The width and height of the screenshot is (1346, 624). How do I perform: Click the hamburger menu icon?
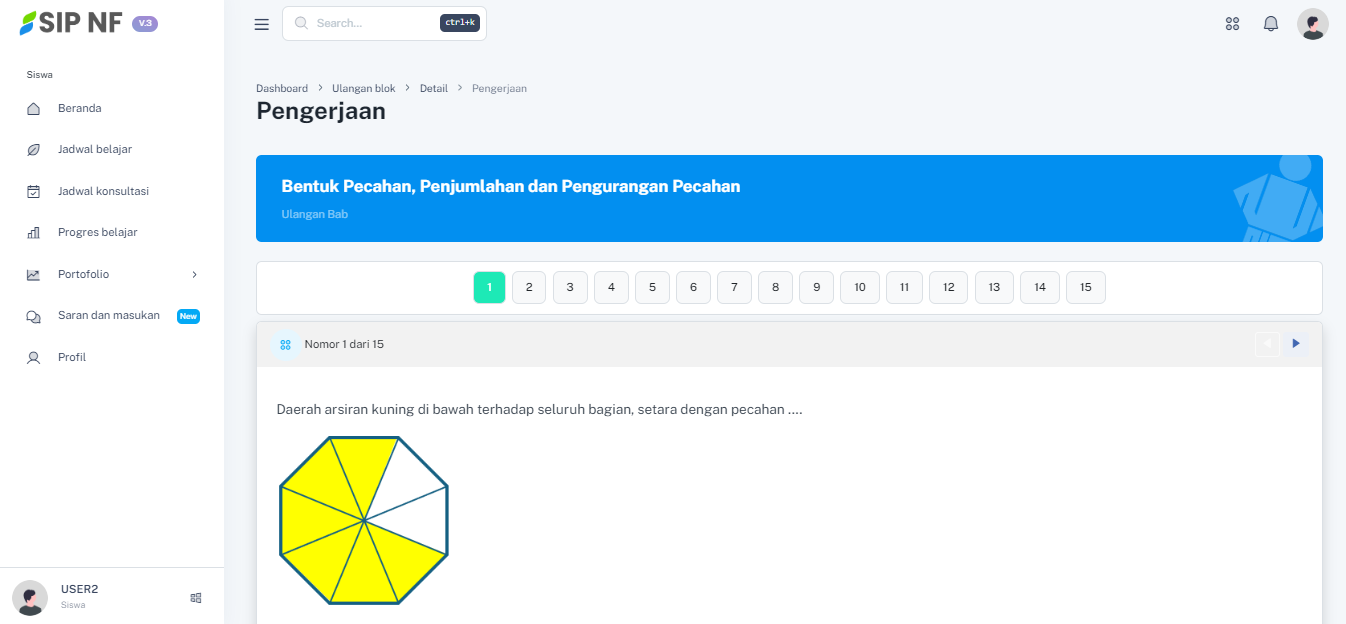click(x=262, y=24)
